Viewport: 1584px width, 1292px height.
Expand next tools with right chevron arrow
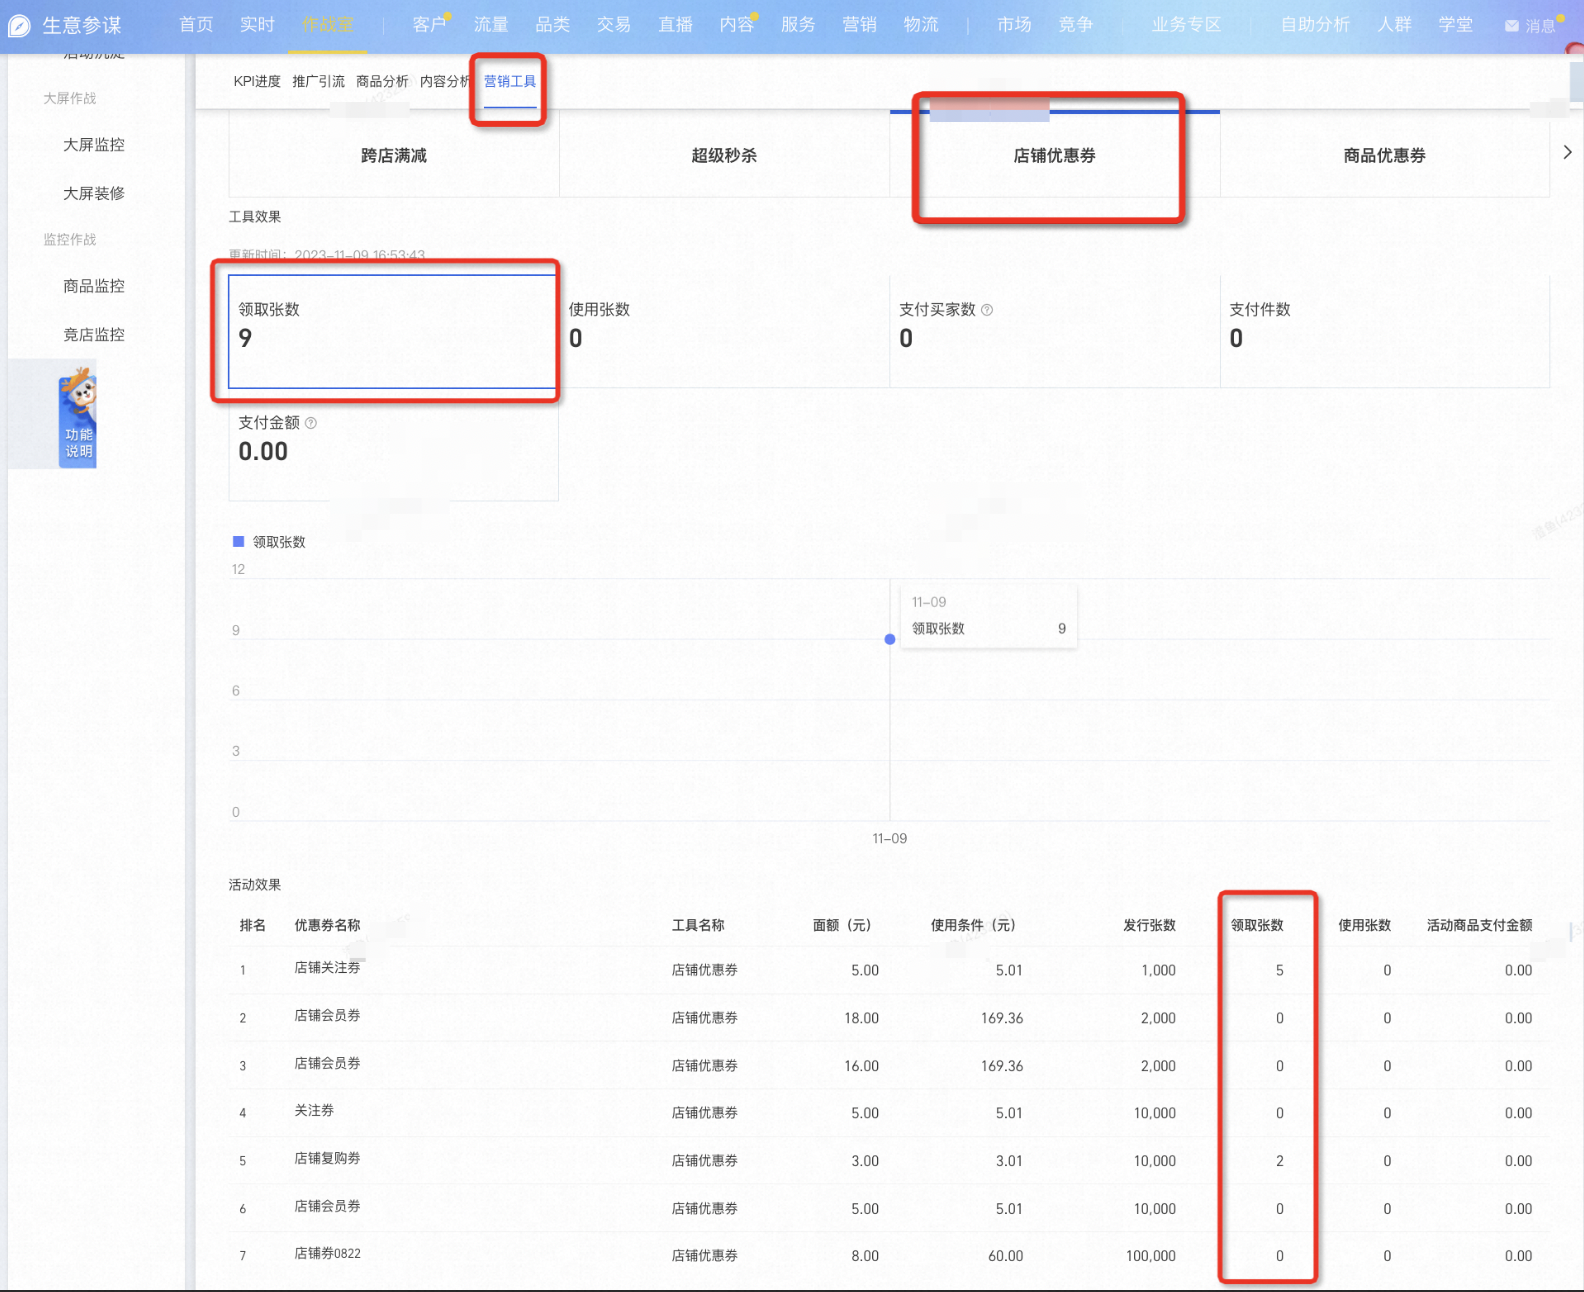[1567, 152]
